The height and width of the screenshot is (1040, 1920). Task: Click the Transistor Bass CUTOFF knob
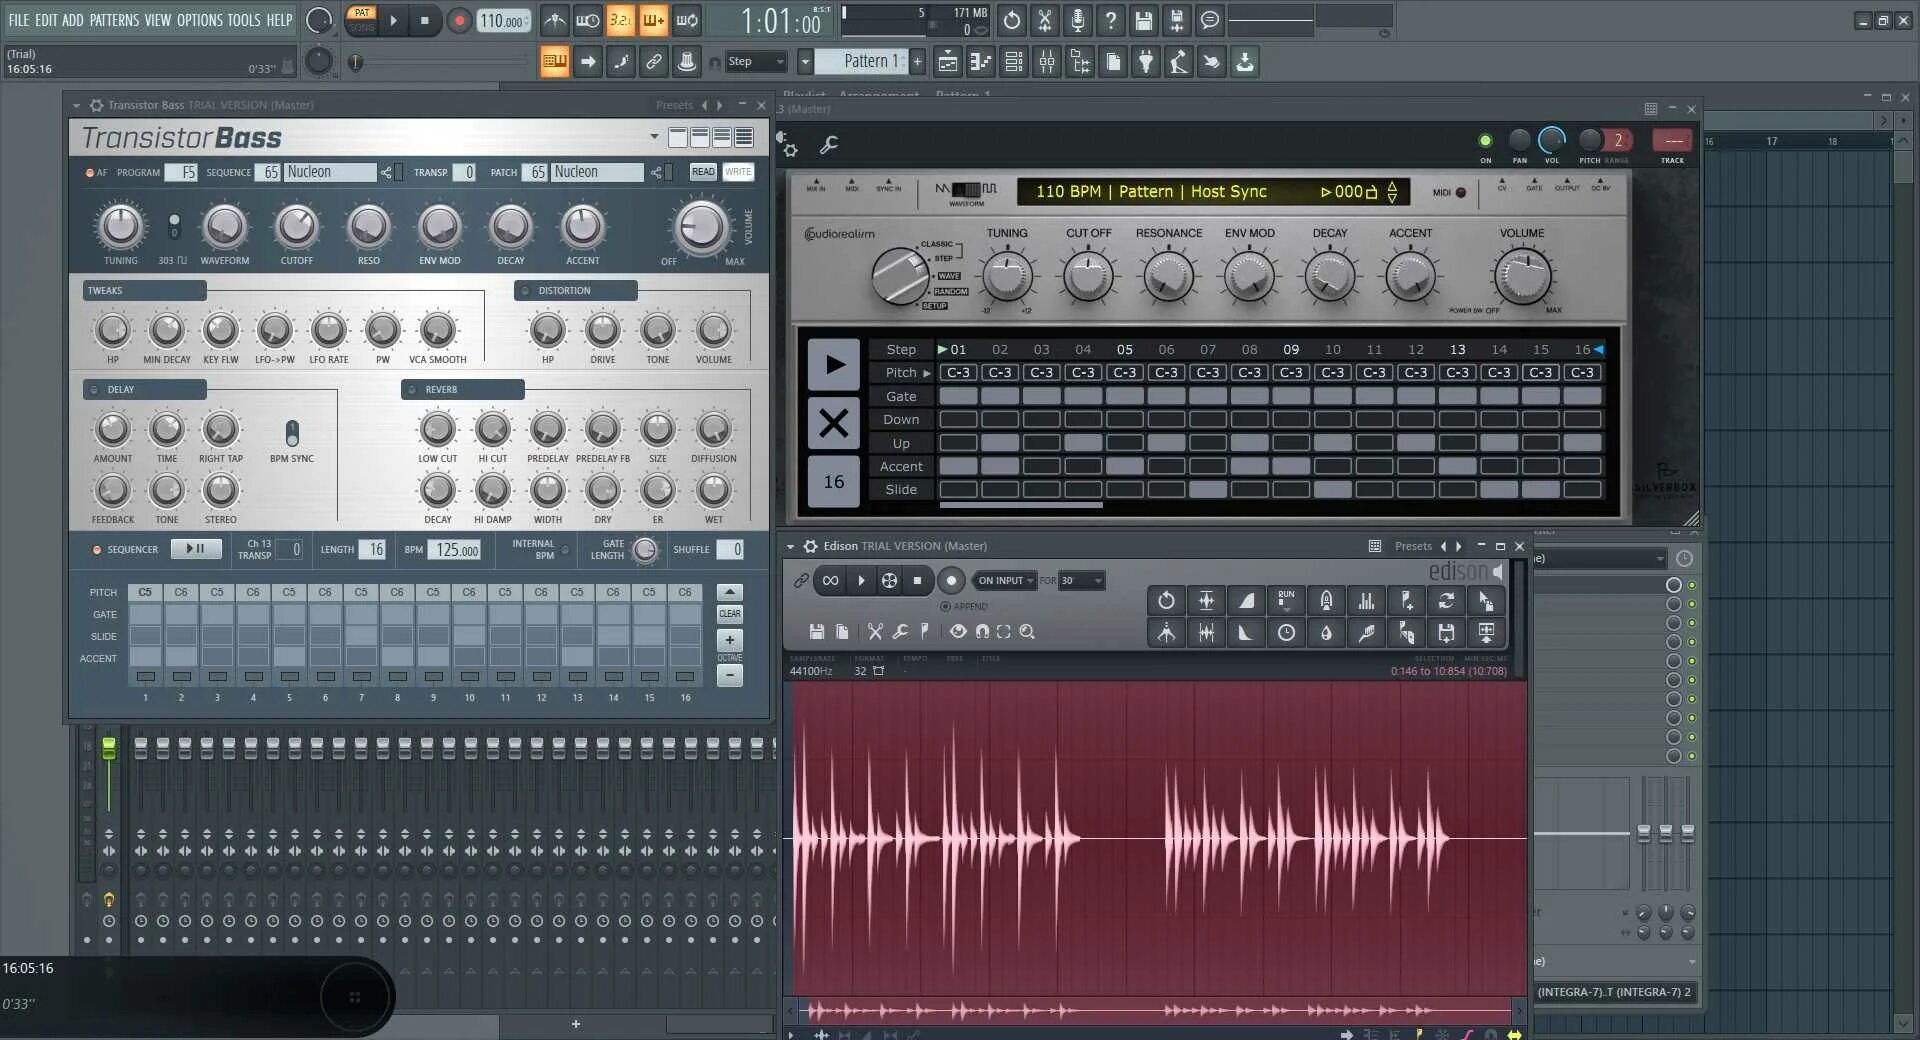coord(297,227)
